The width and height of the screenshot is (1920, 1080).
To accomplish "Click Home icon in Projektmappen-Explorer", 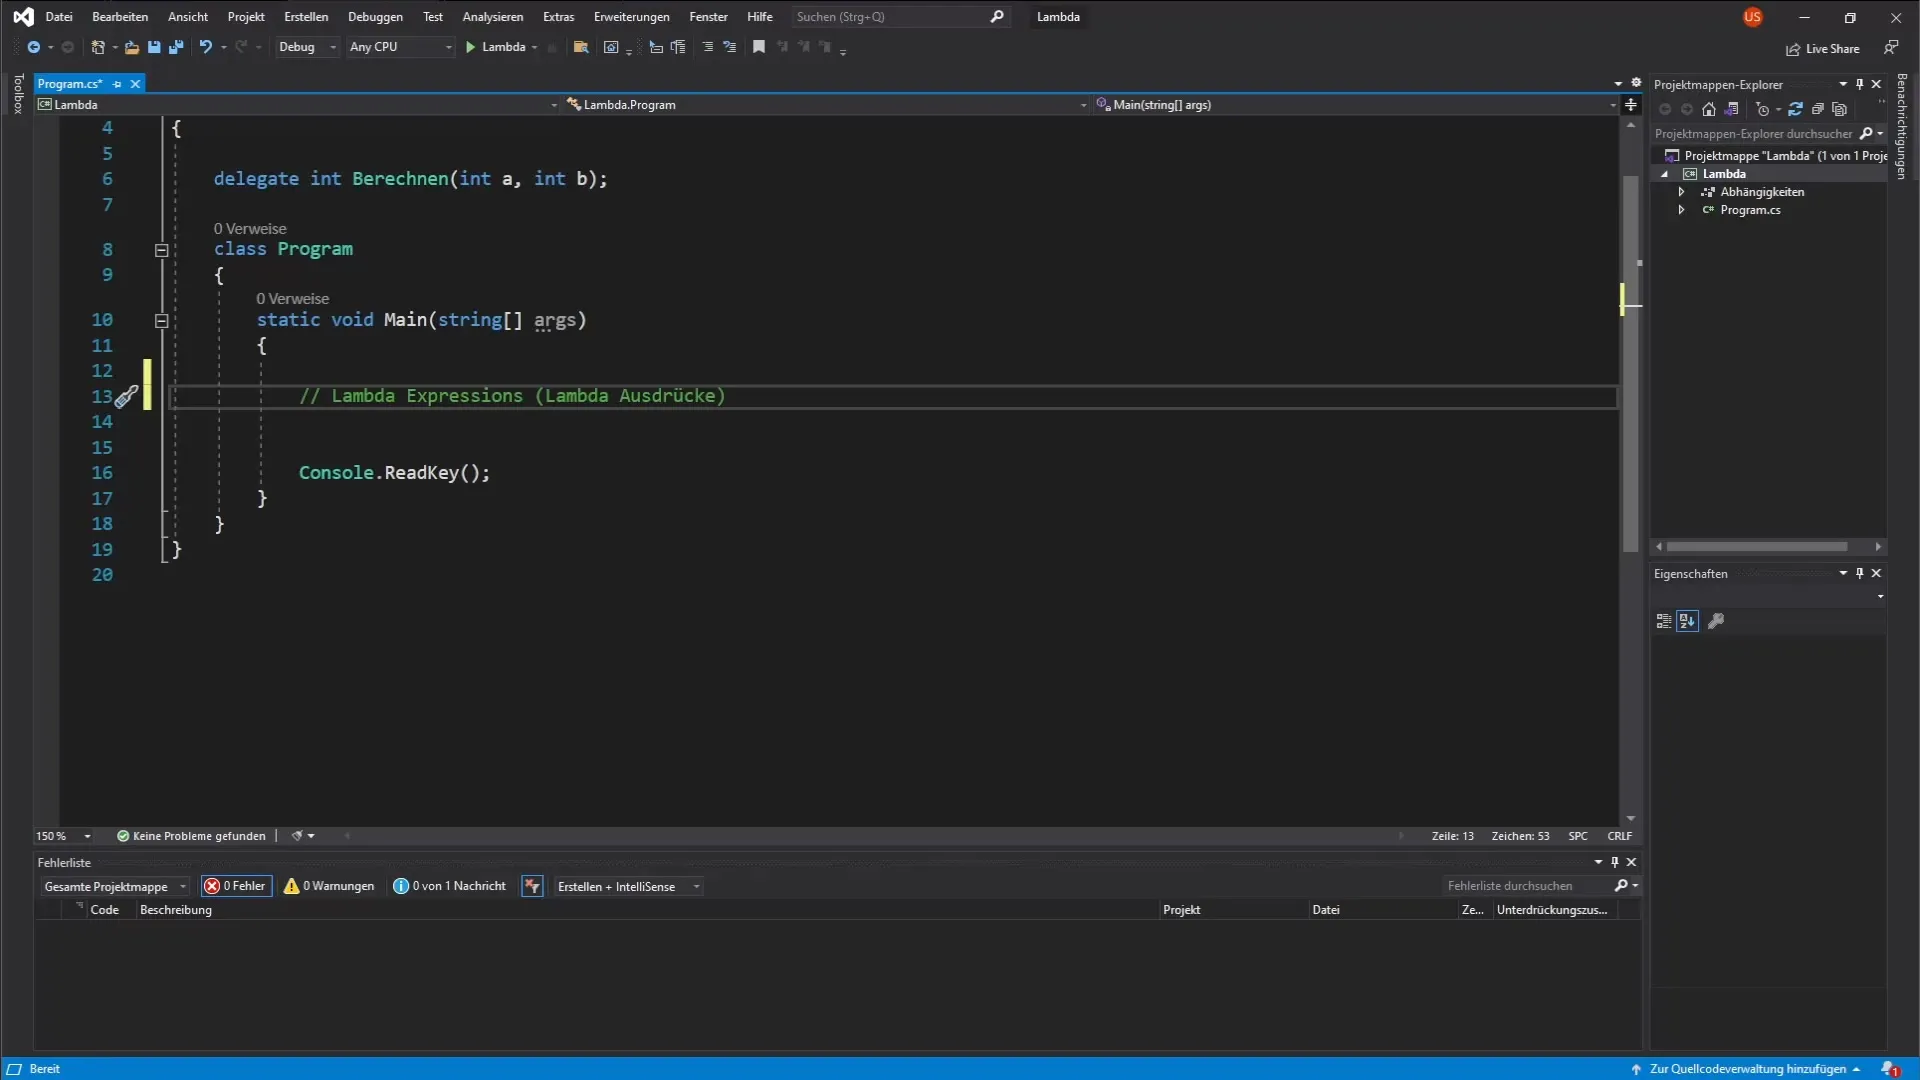I will [1709, 110].
